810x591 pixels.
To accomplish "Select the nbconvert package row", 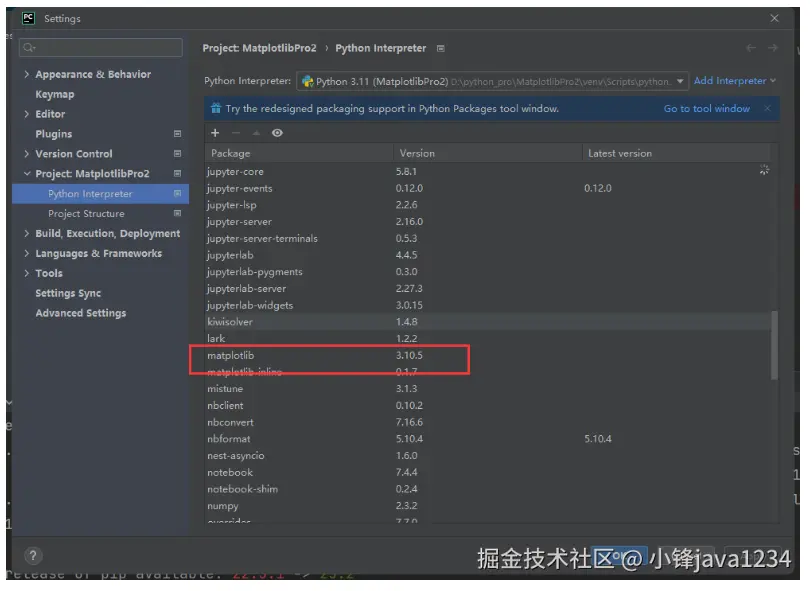I will (x=487, y=422).
